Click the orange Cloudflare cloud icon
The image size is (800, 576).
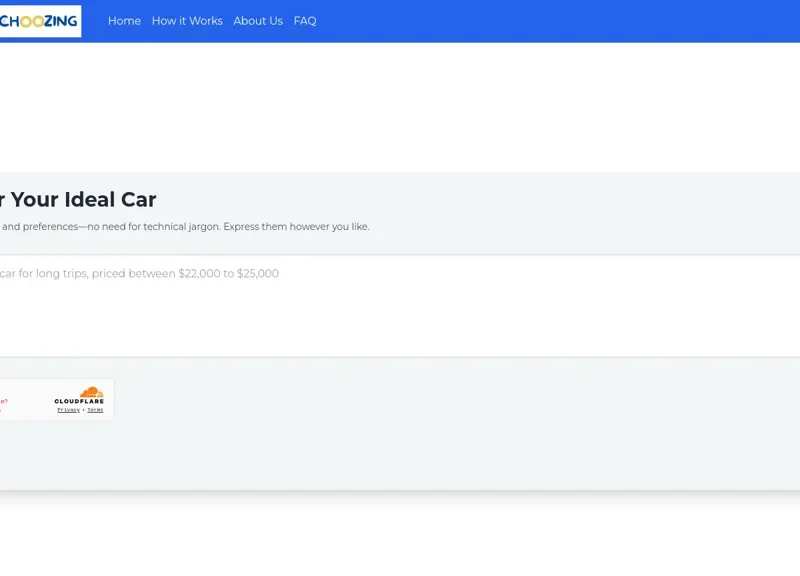click(92, 392)
